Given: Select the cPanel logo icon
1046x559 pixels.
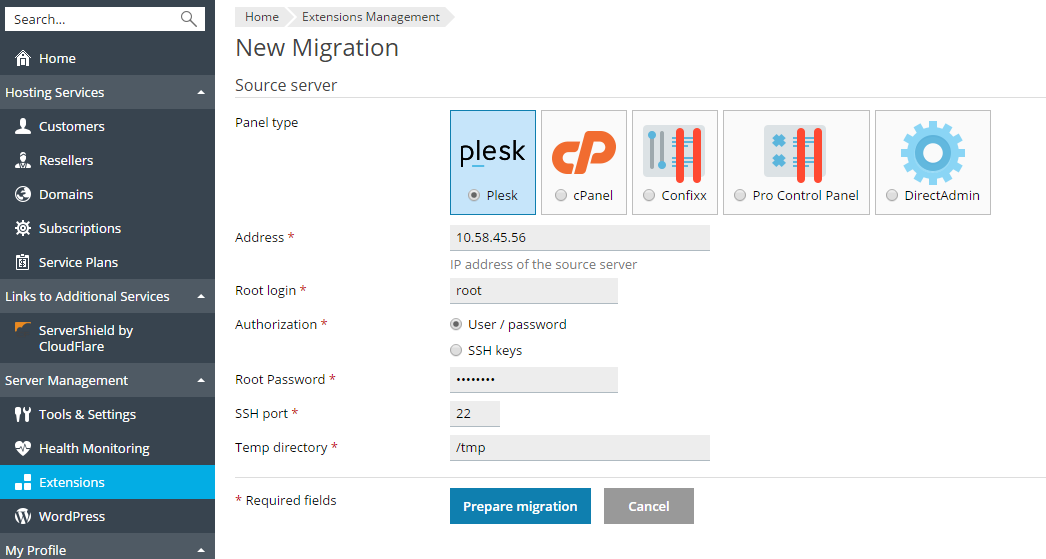Looking at the screenshot, I should click(x=584, y=152).
